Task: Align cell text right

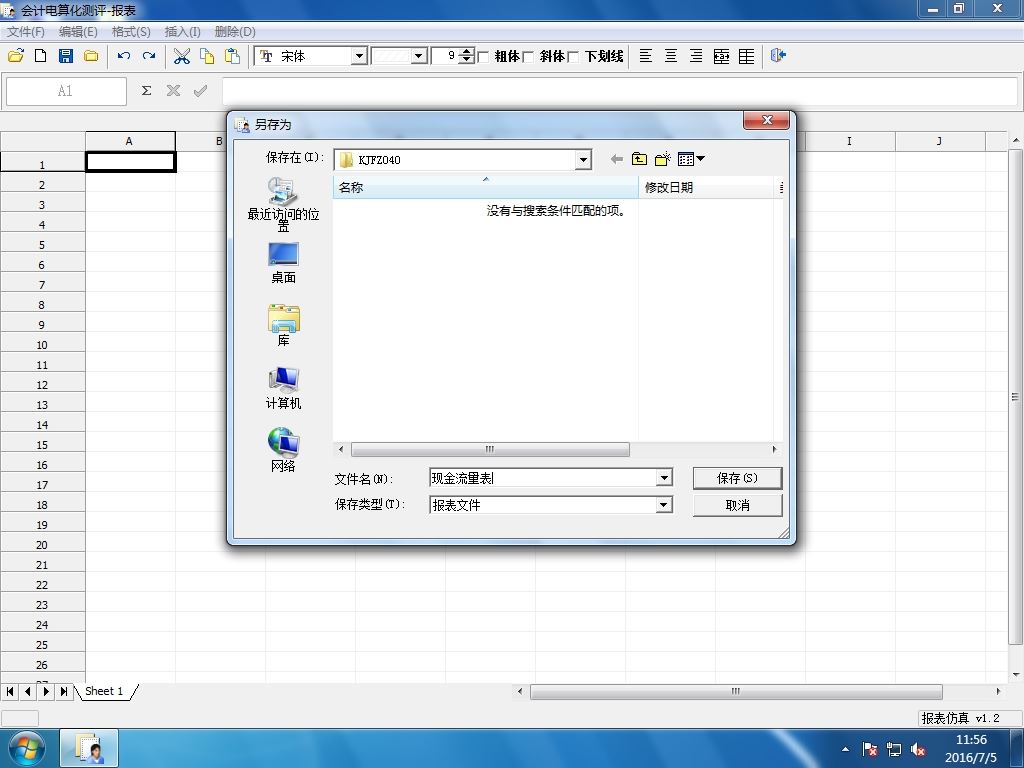Action: coord(696,56)
